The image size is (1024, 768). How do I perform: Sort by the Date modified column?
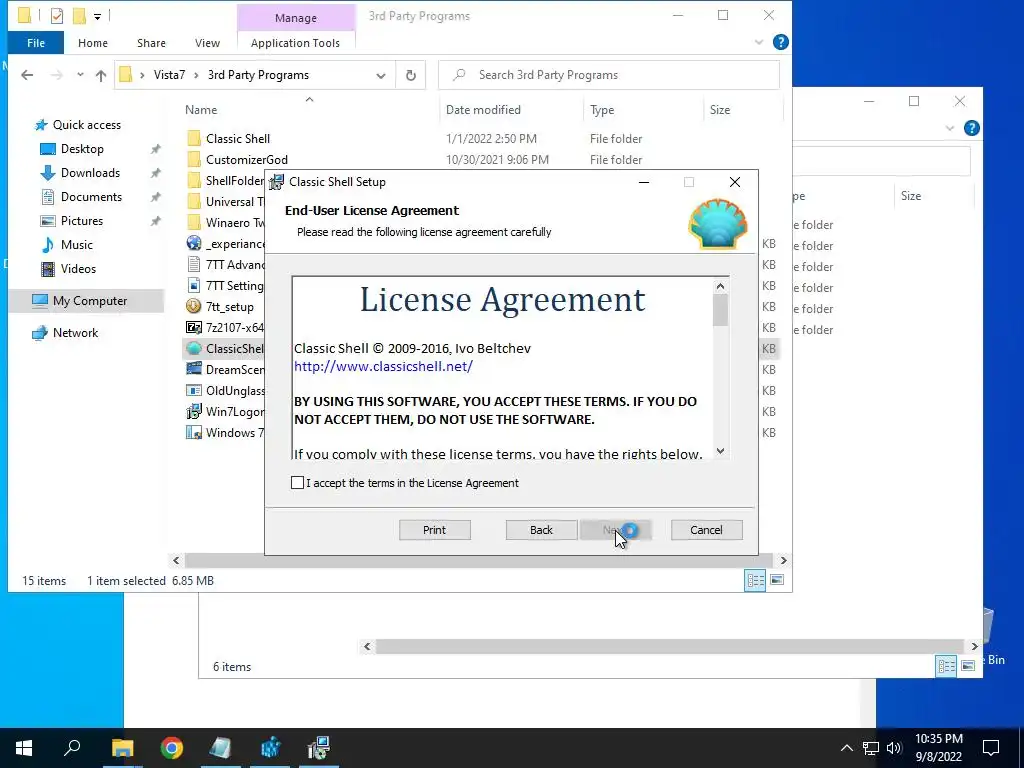pos(483,110)
